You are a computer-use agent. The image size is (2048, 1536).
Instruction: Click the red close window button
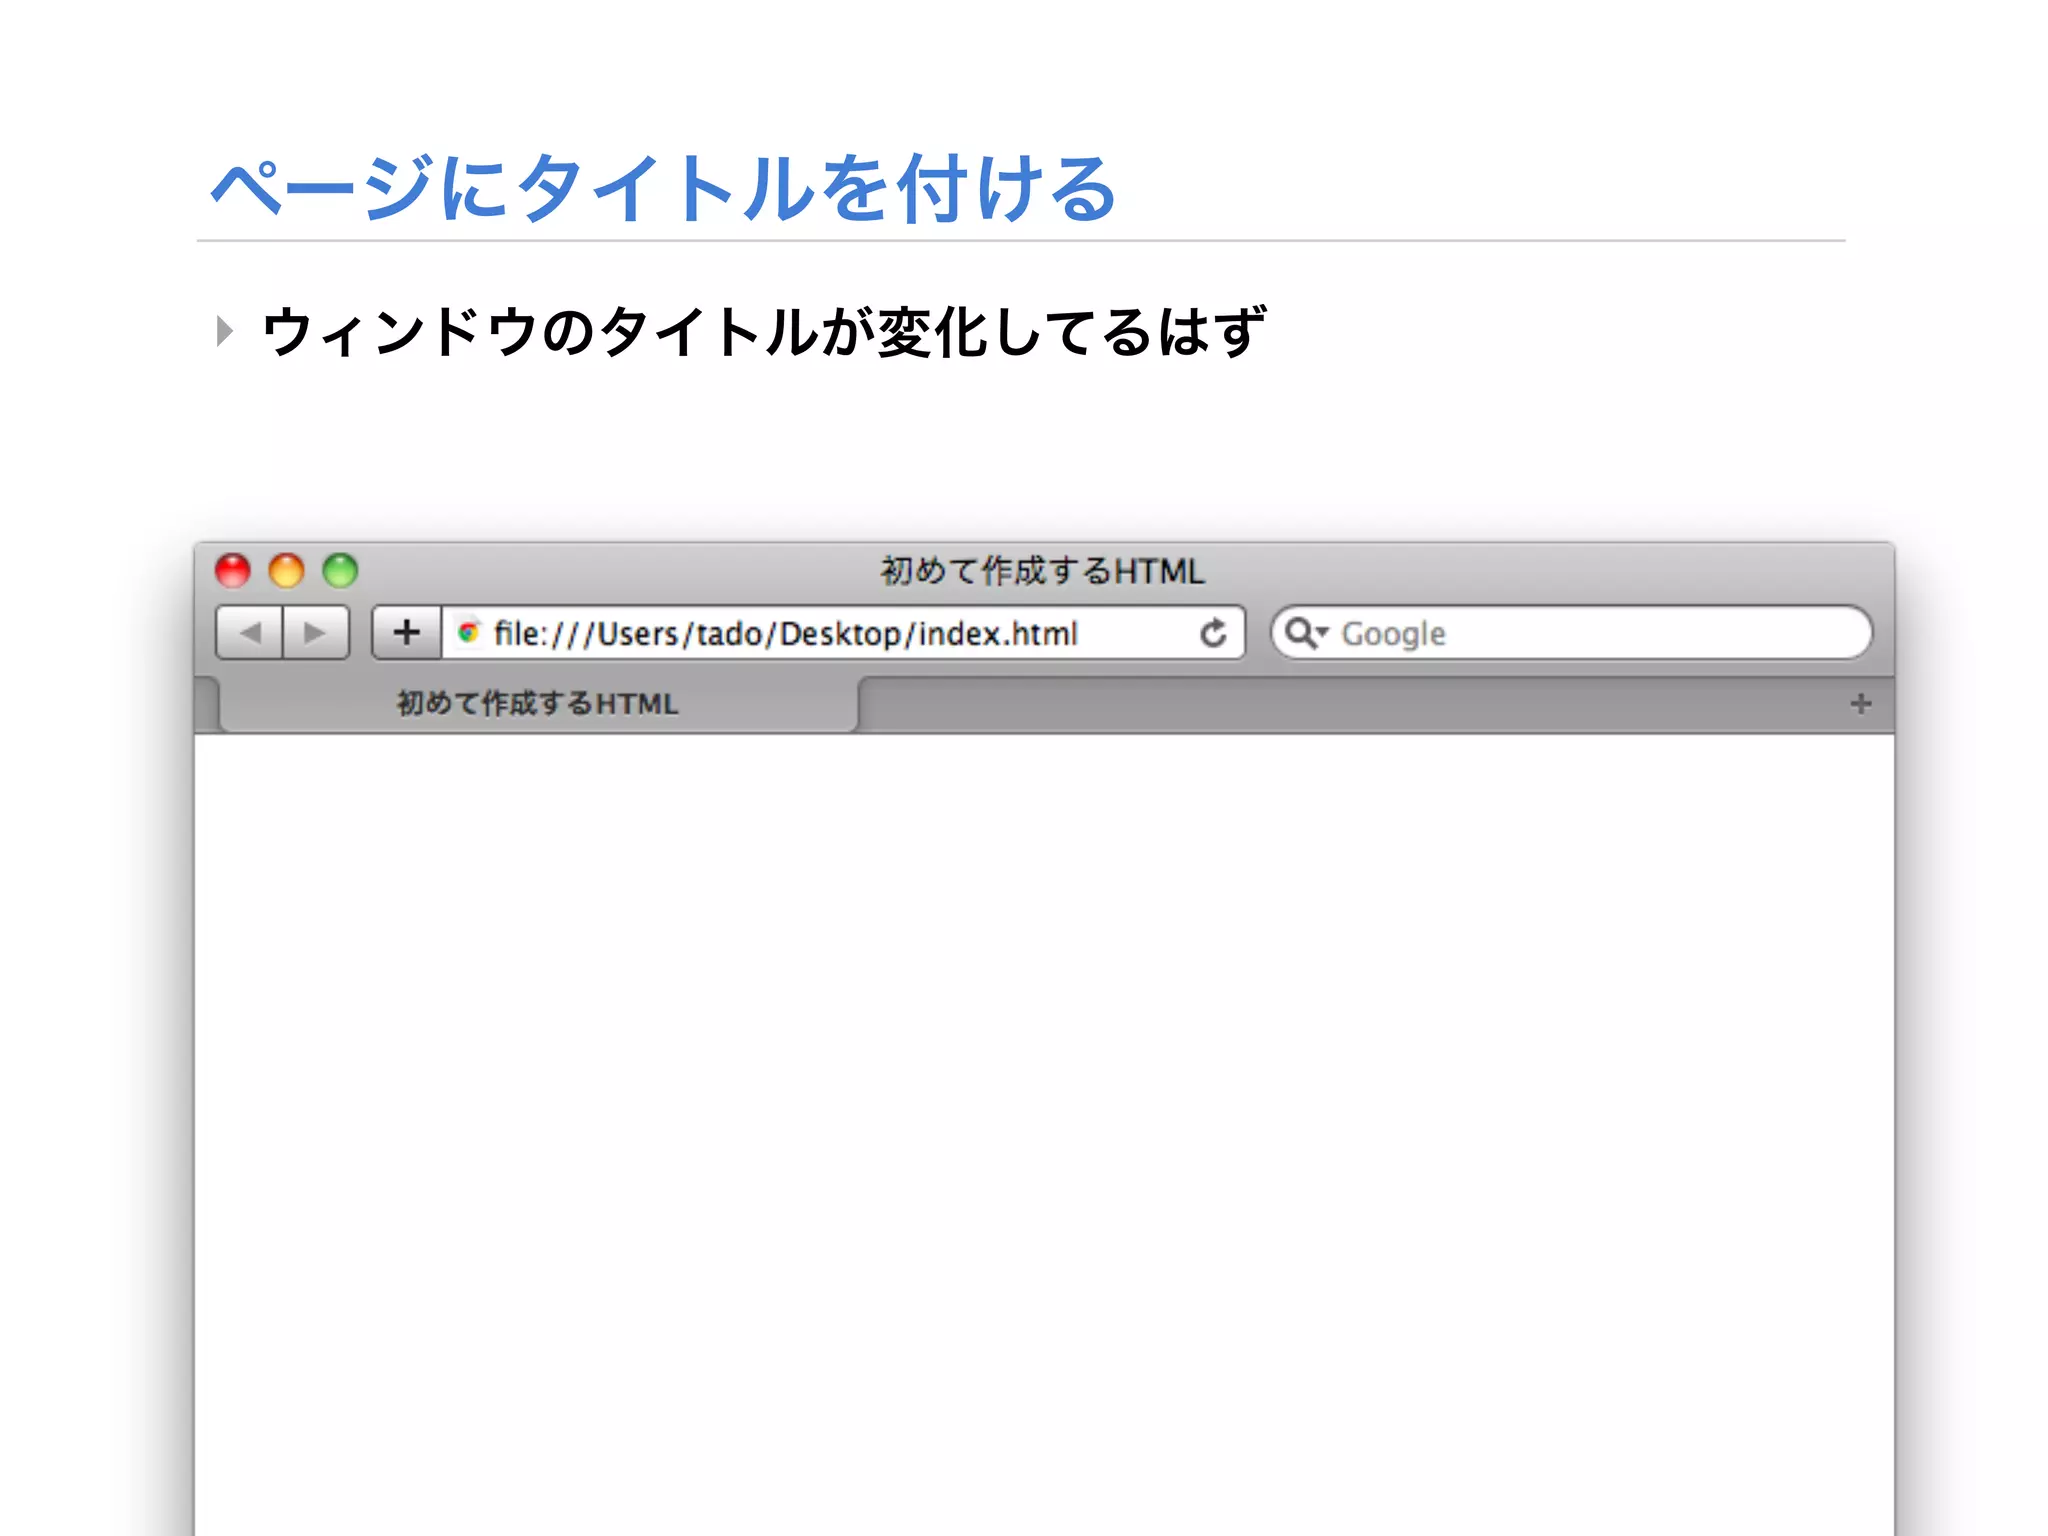click(x=233, y=571)
